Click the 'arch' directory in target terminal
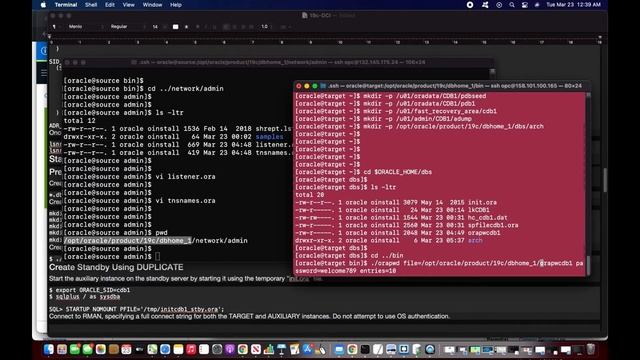Viewport: 640px width, 360px height. click(x=475, y=241)
